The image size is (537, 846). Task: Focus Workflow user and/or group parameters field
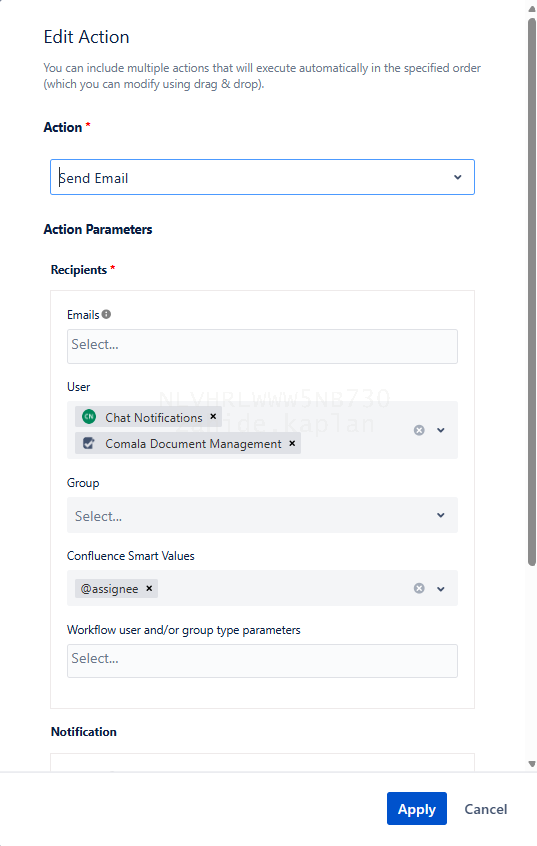[x=262, y=660]
